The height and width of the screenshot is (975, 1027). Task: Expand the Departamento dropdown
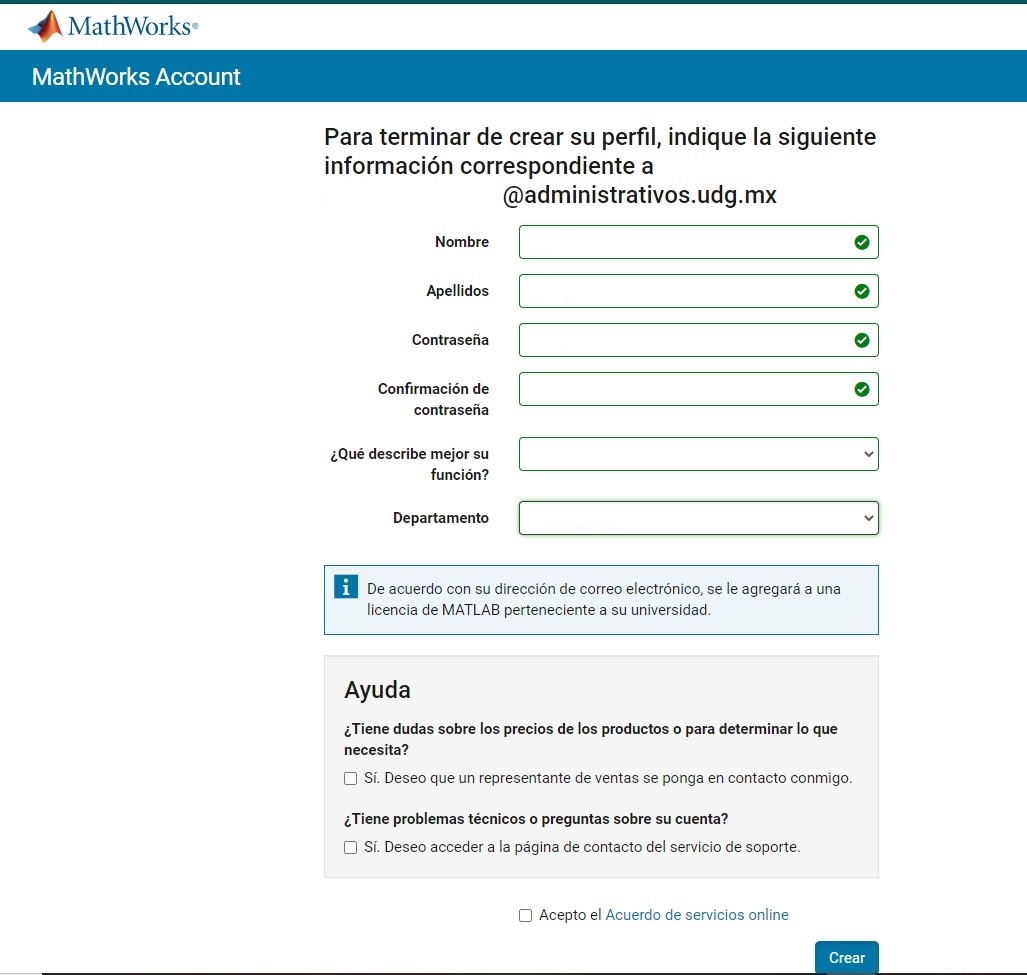click(698, 518)
